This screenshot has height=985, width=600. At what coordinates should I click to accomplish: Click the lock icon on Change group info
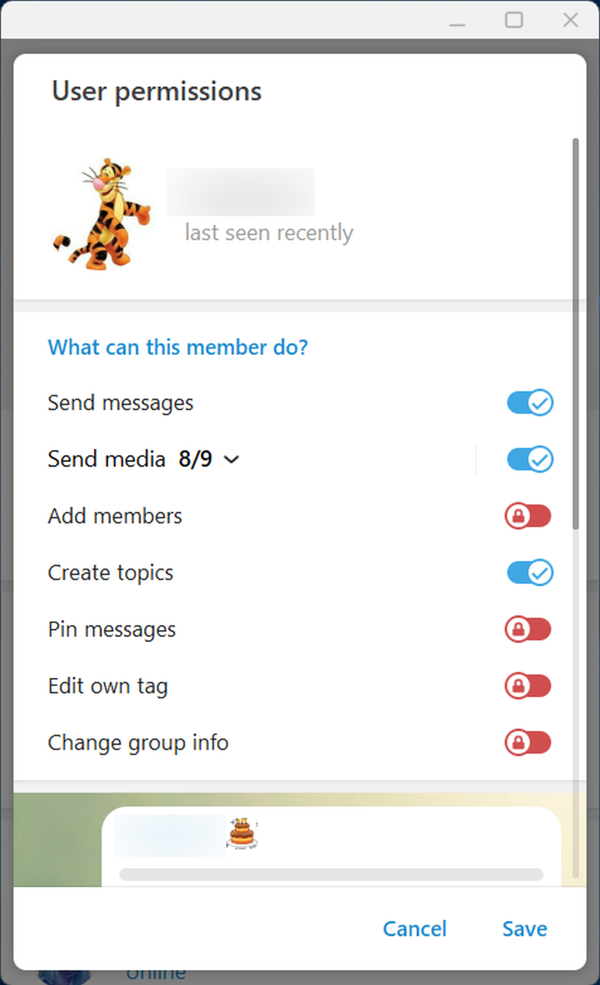[518, 743]
